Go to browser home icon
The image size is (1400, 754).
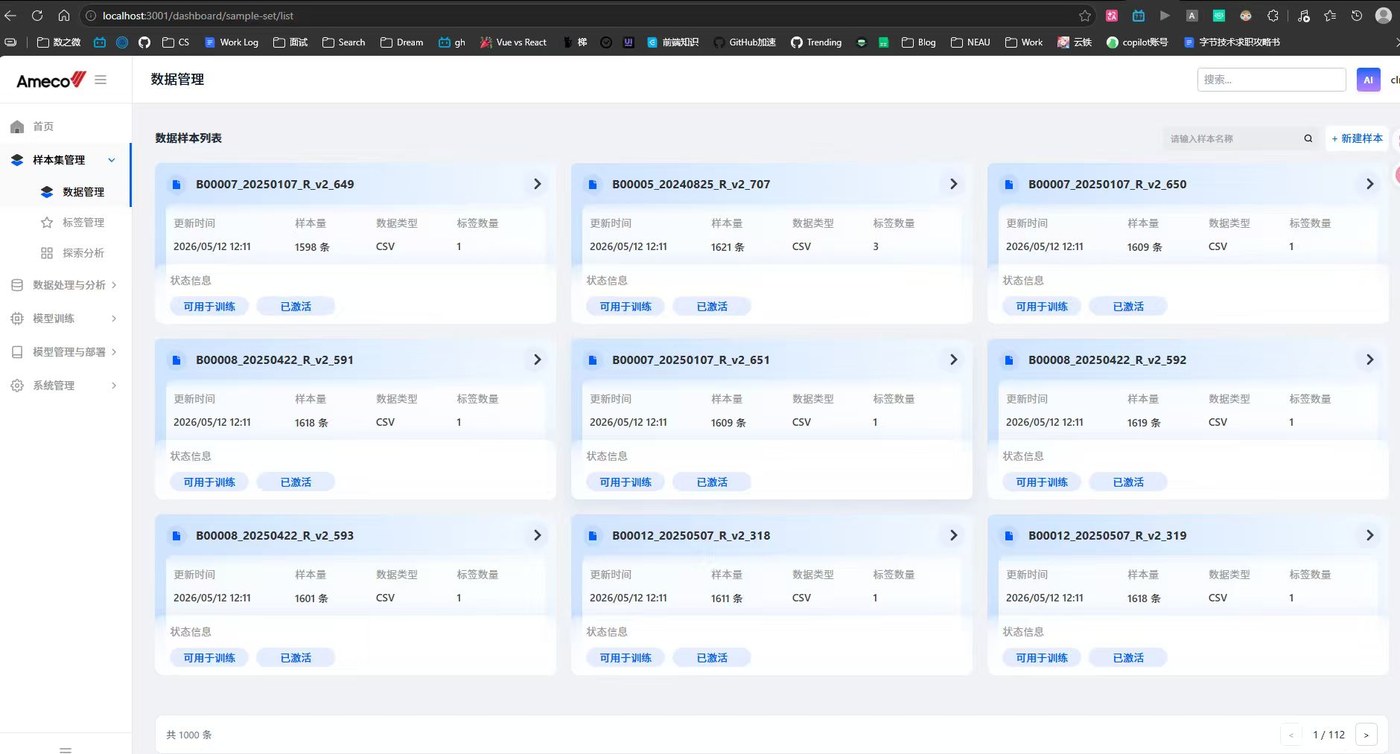tap(64, 16)
